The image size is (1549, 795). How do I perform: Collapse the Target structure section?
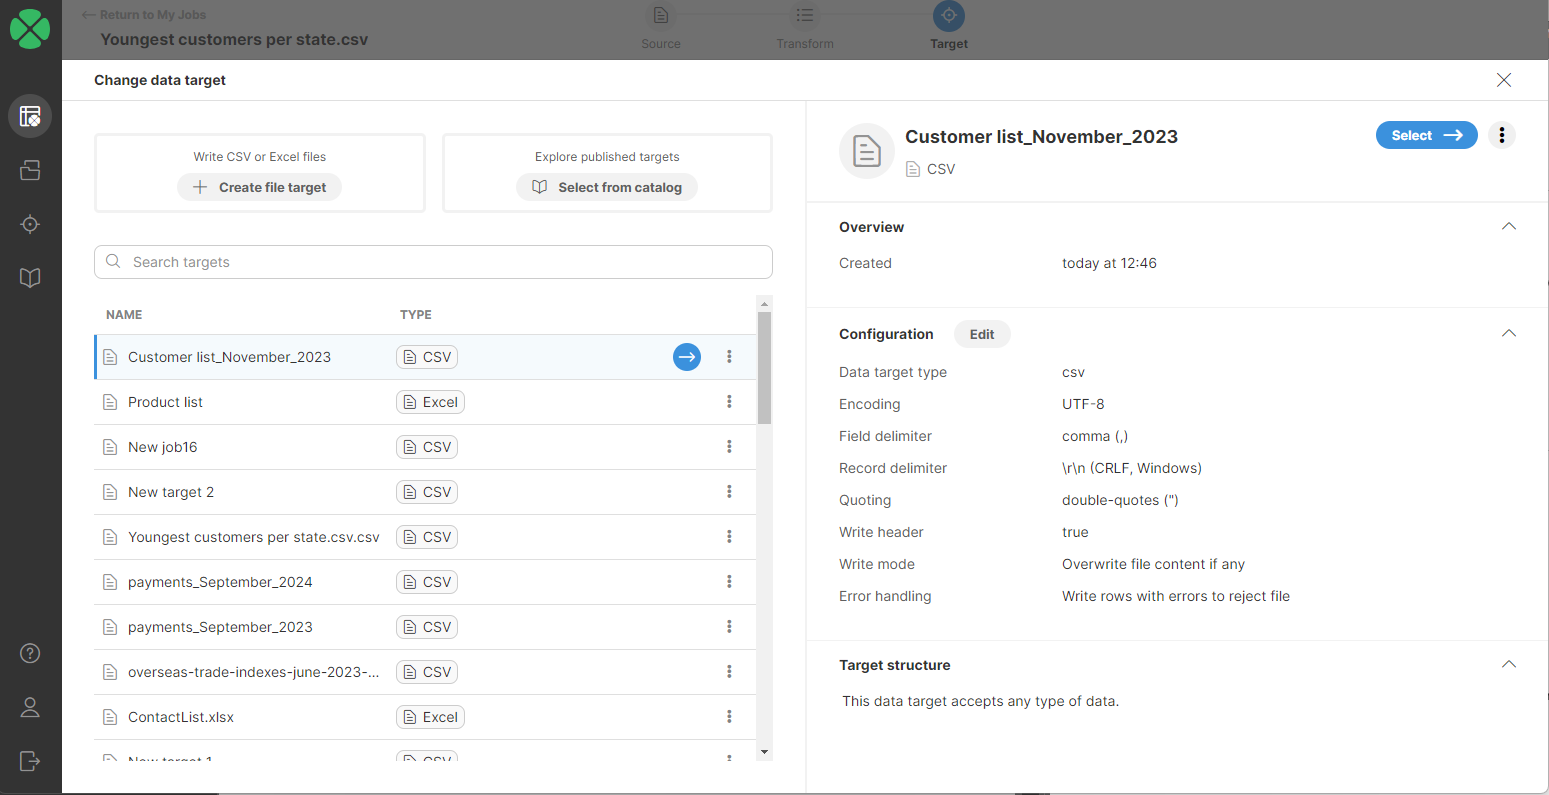pyautogui.click(x=1509, y=665)
